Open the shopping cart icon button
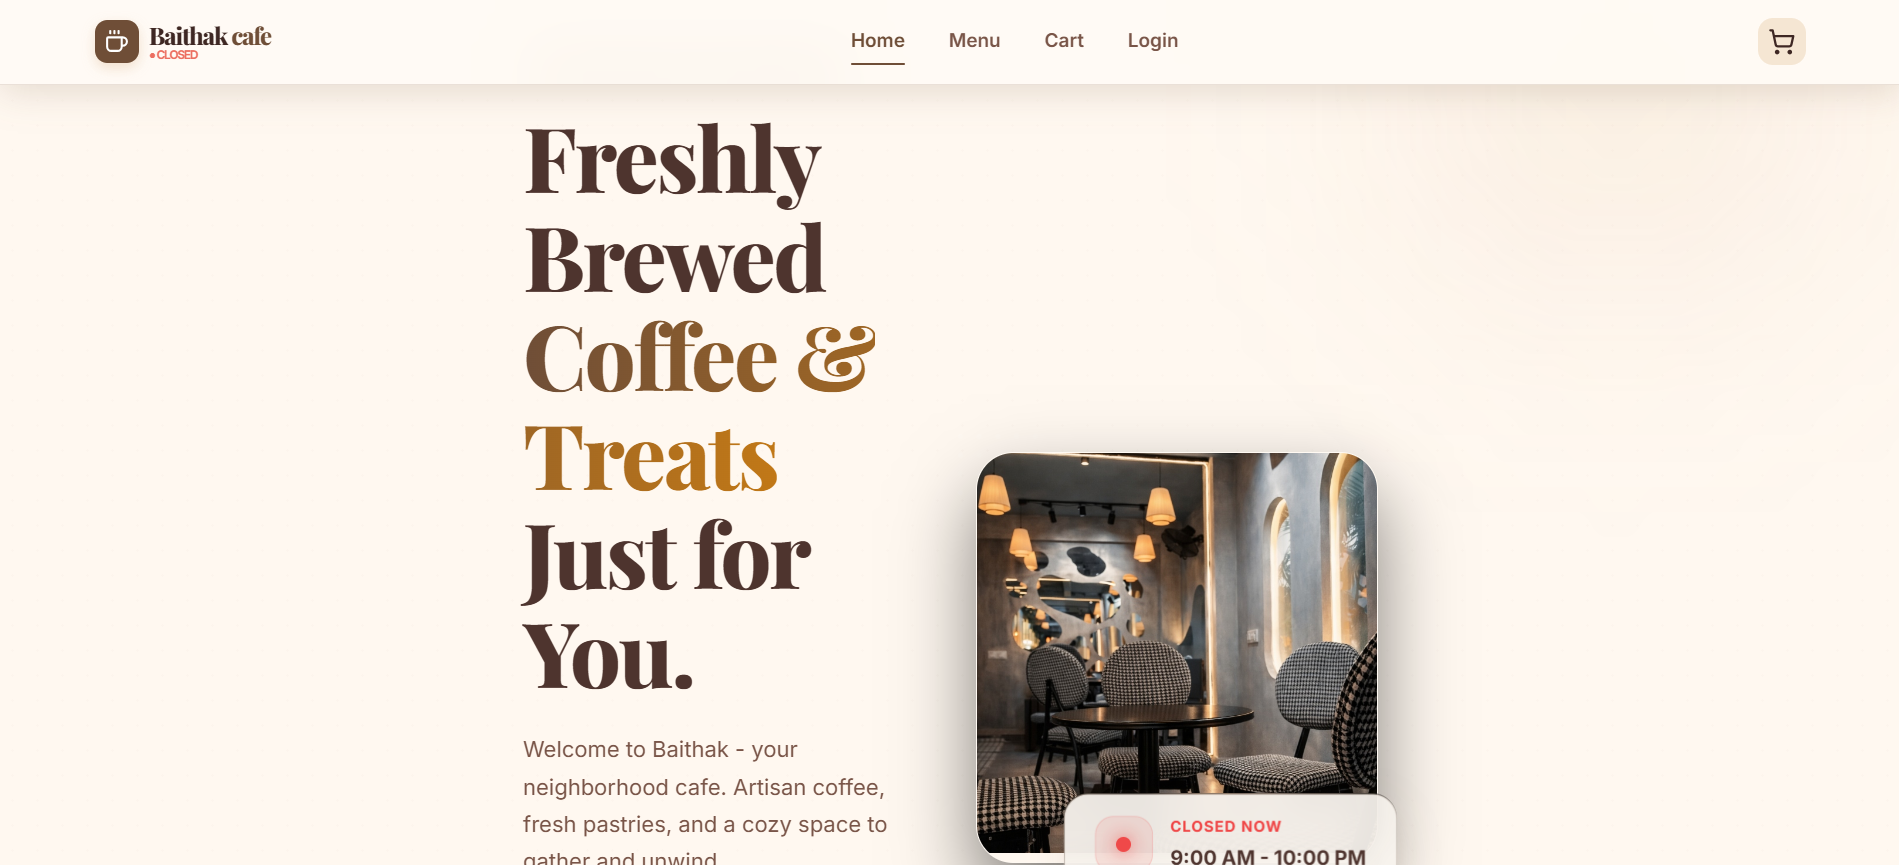Screen dimensions: 1899x865 coord(1781,42)
